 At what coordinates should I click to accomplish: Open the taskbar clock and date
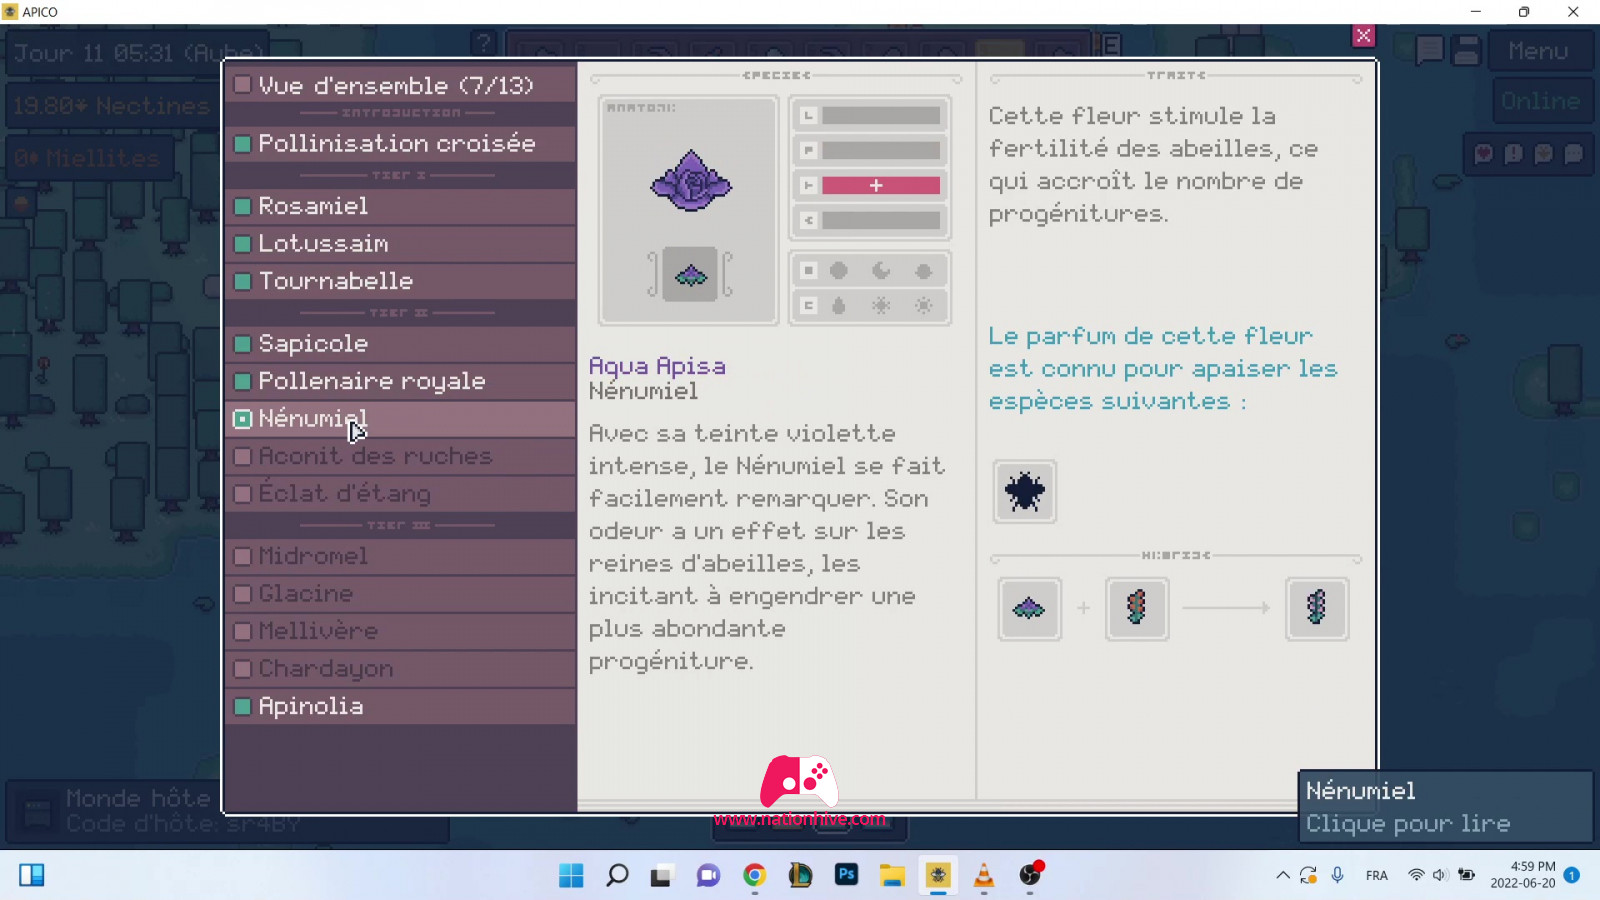(x=1523, y=875)
